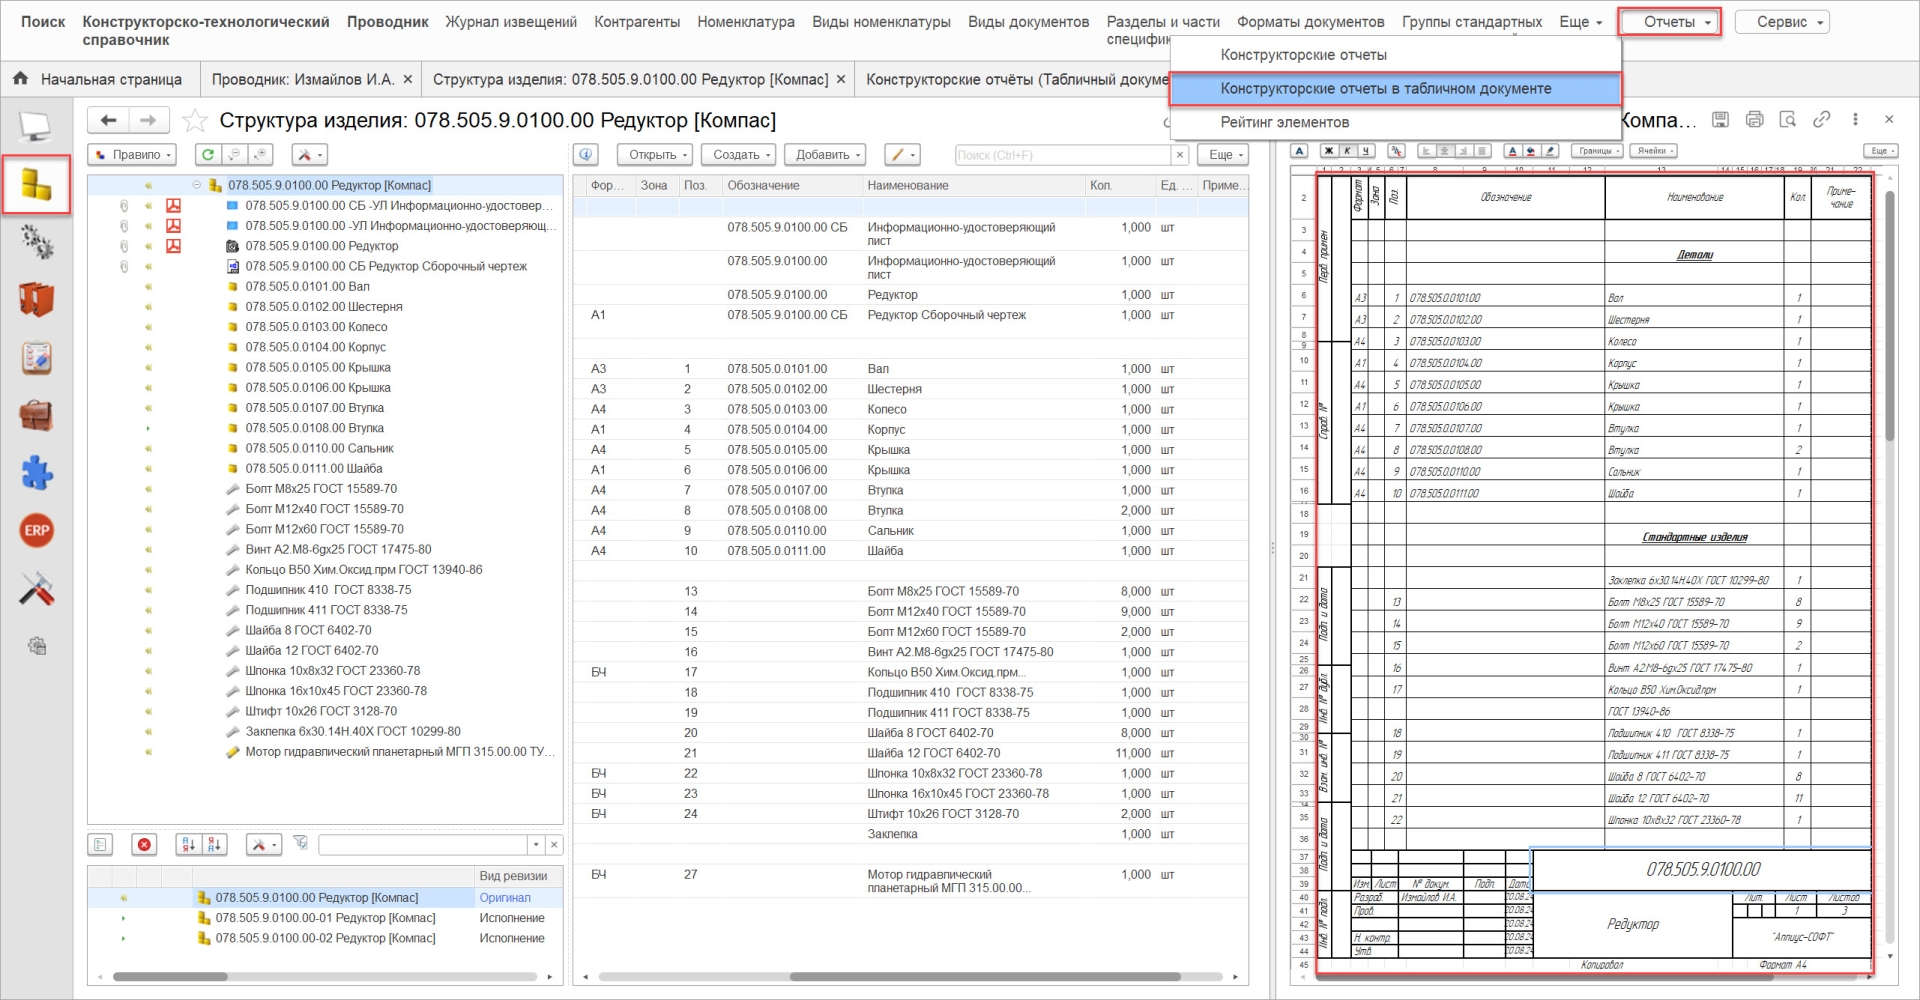The height and width of the screenshot is (1000, 1920).
Task: Open the desktop monitor icon in sidebar
Action: tap(36, 126)
